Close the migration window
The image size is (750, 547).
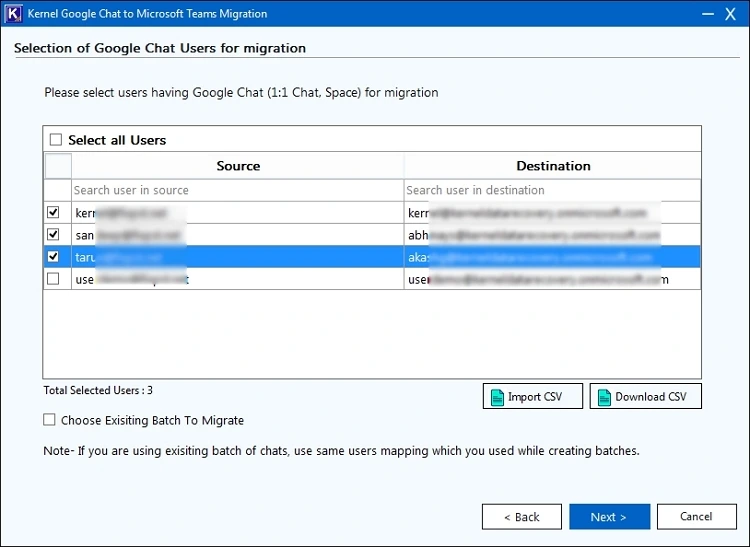pos(732,14)
